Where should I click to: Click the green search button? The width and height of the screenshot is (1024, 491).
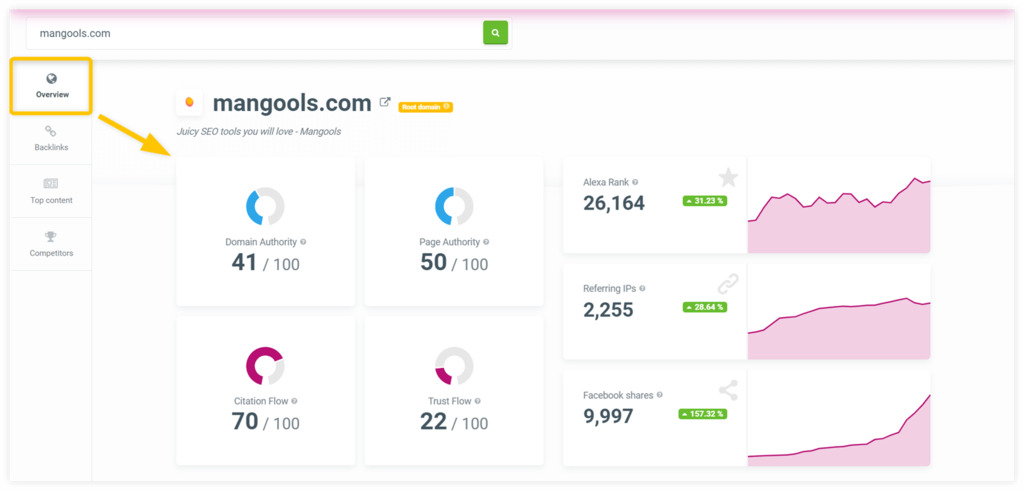(x=495, y=33)
